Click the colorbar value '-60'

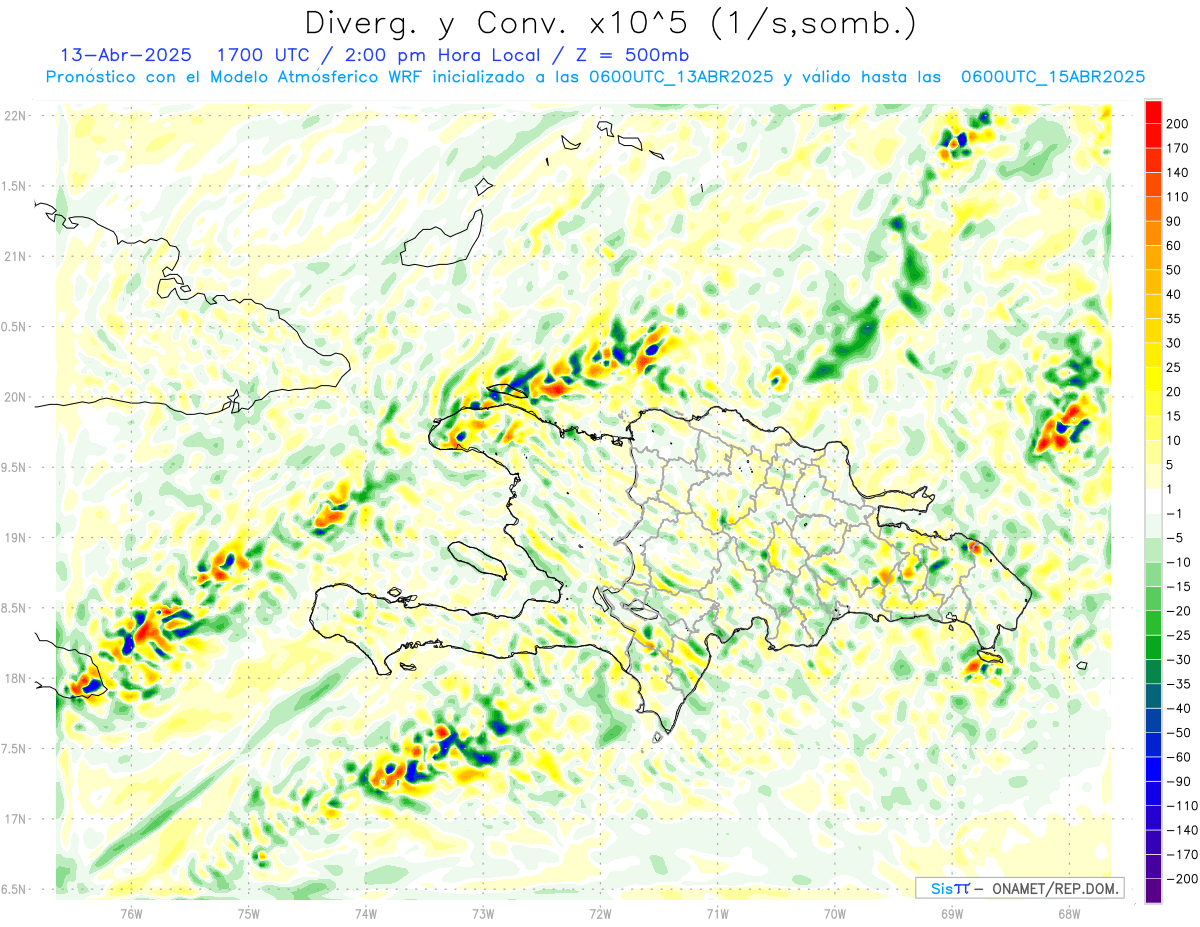click(1180, 758)
